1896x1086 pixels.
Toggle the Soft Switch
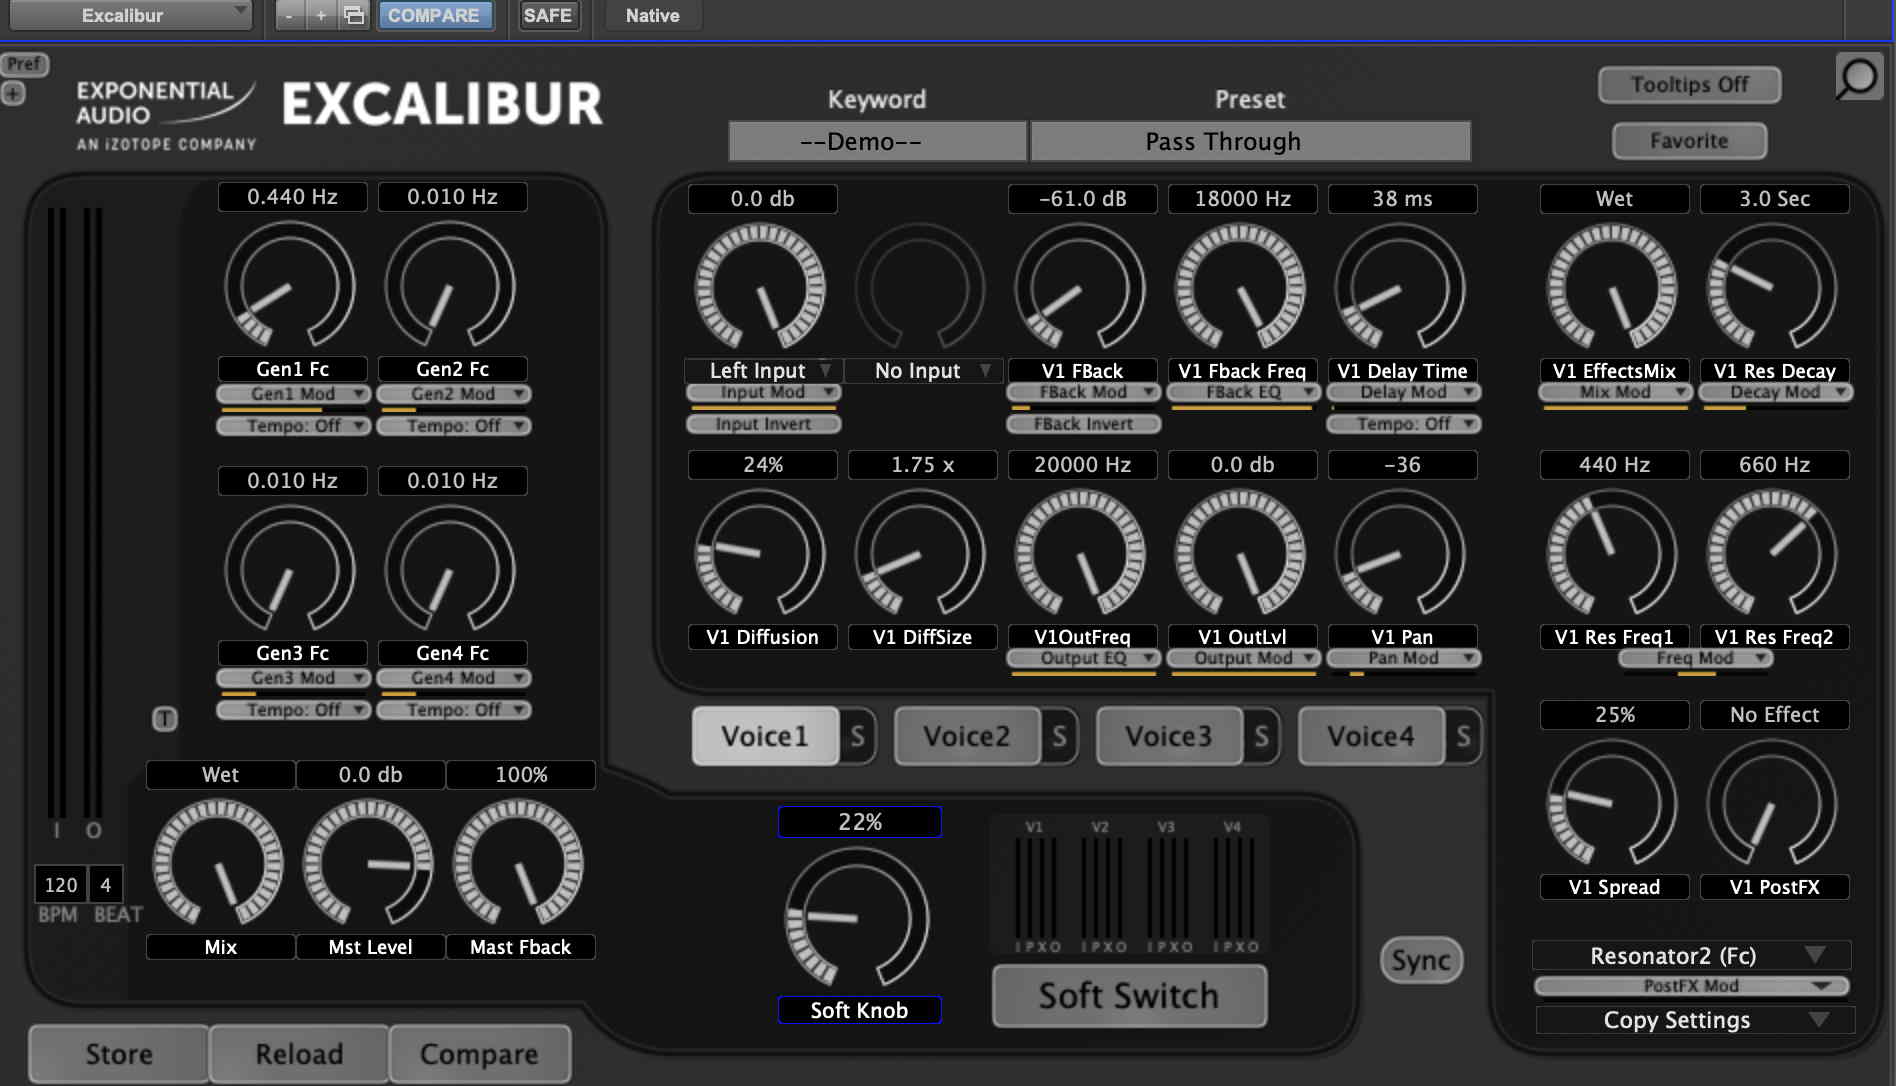(1129, 996)
